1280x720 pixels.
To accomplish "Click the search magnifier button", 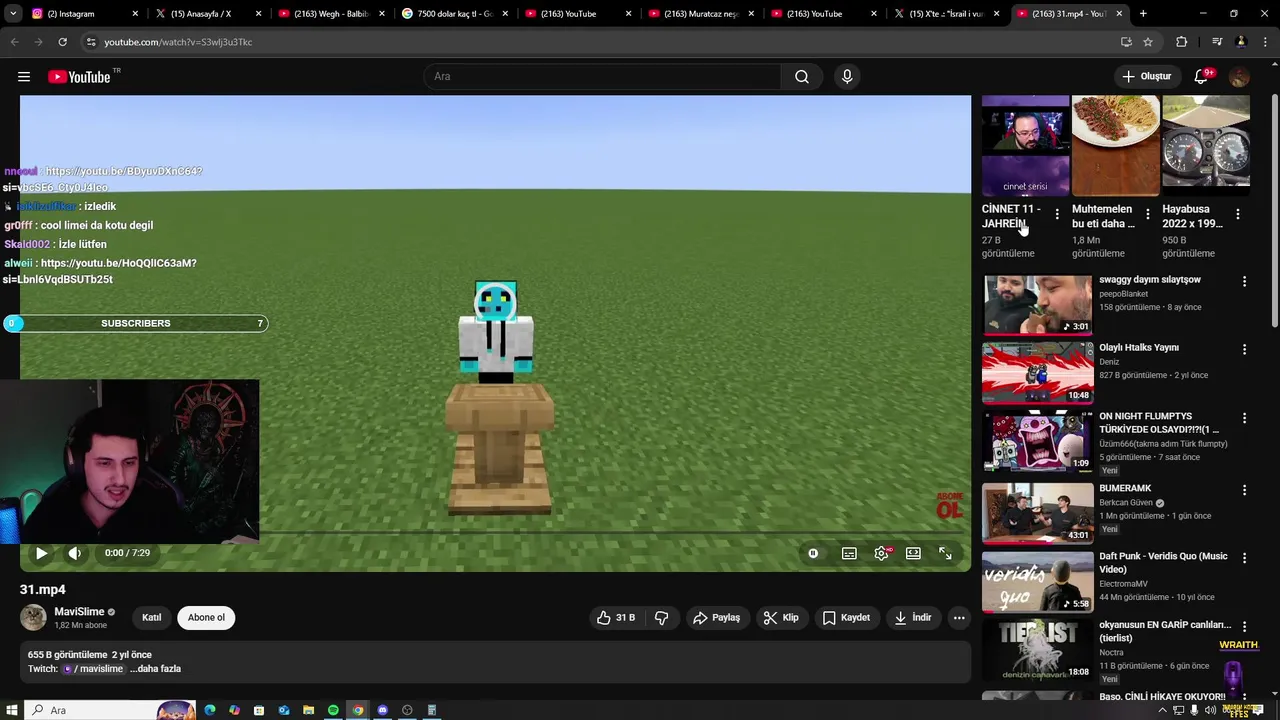I will coord(802,77).
